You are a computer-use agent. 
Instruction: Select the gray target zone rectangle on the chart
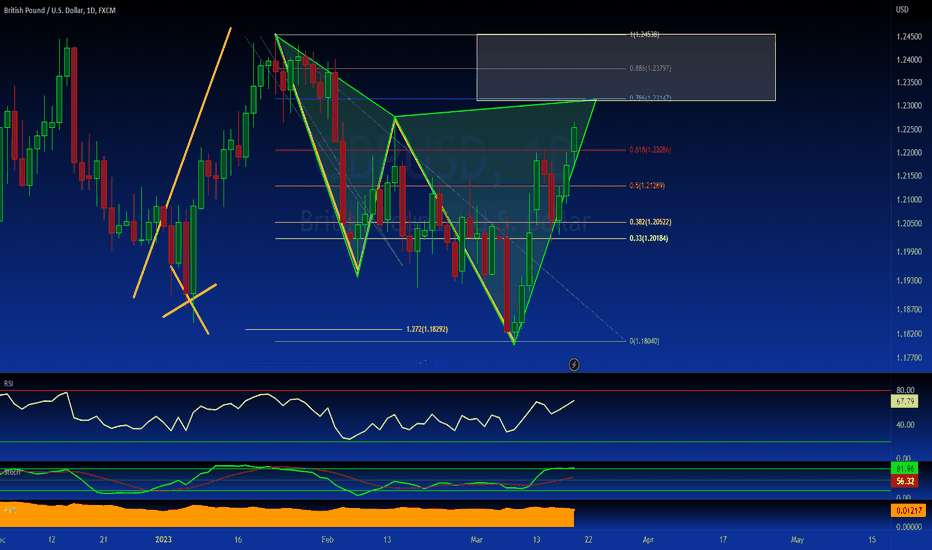pos(626,67)
